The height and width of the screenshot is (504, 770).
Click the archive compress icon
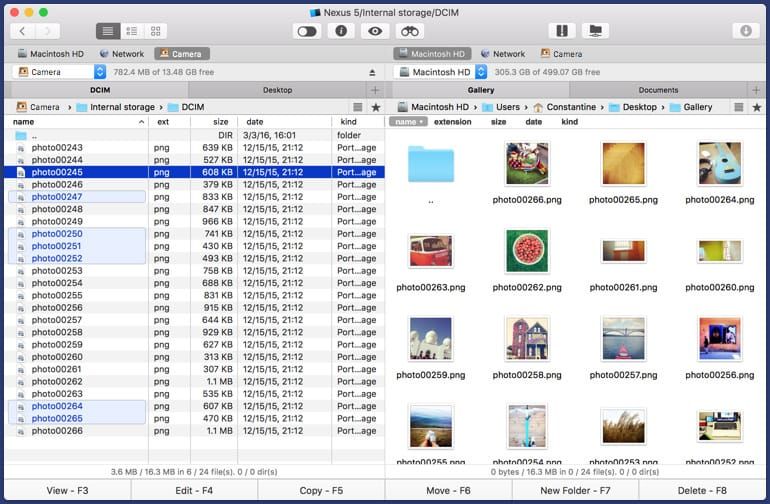point(562,31)
